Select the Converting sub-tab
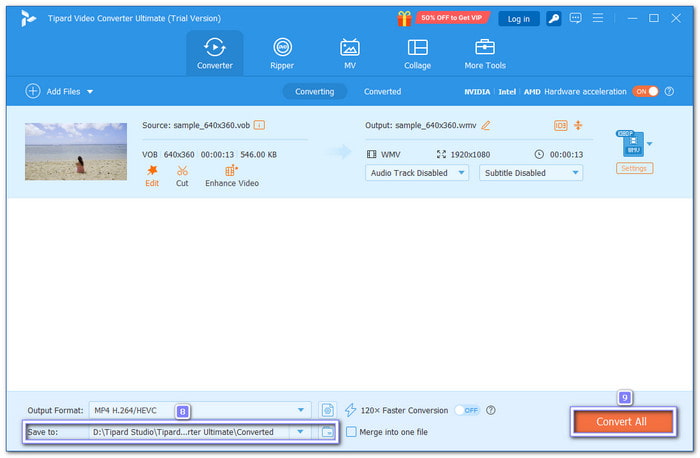700x458 pixels. point(314,92)
